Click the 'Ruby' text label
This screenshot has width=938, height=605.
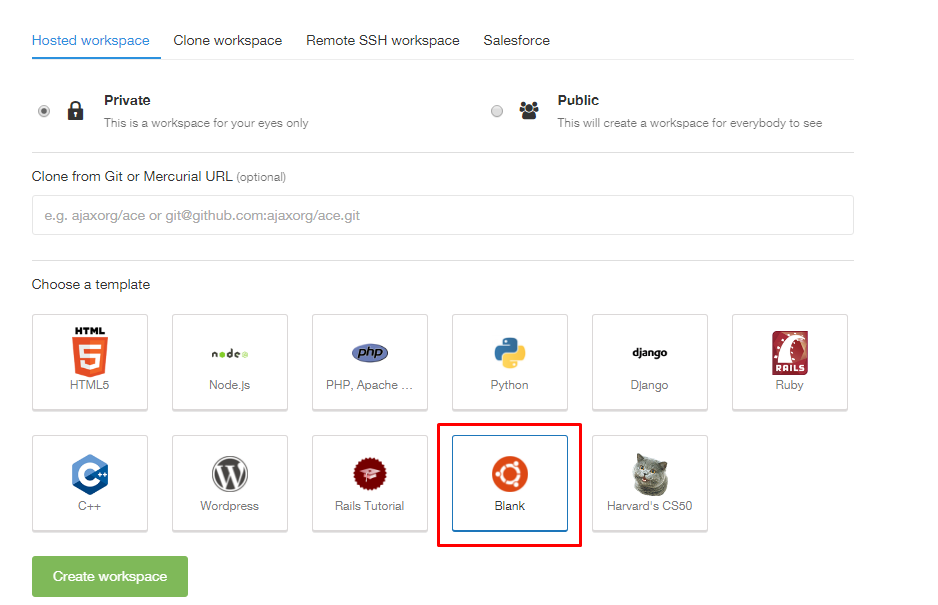790,385
